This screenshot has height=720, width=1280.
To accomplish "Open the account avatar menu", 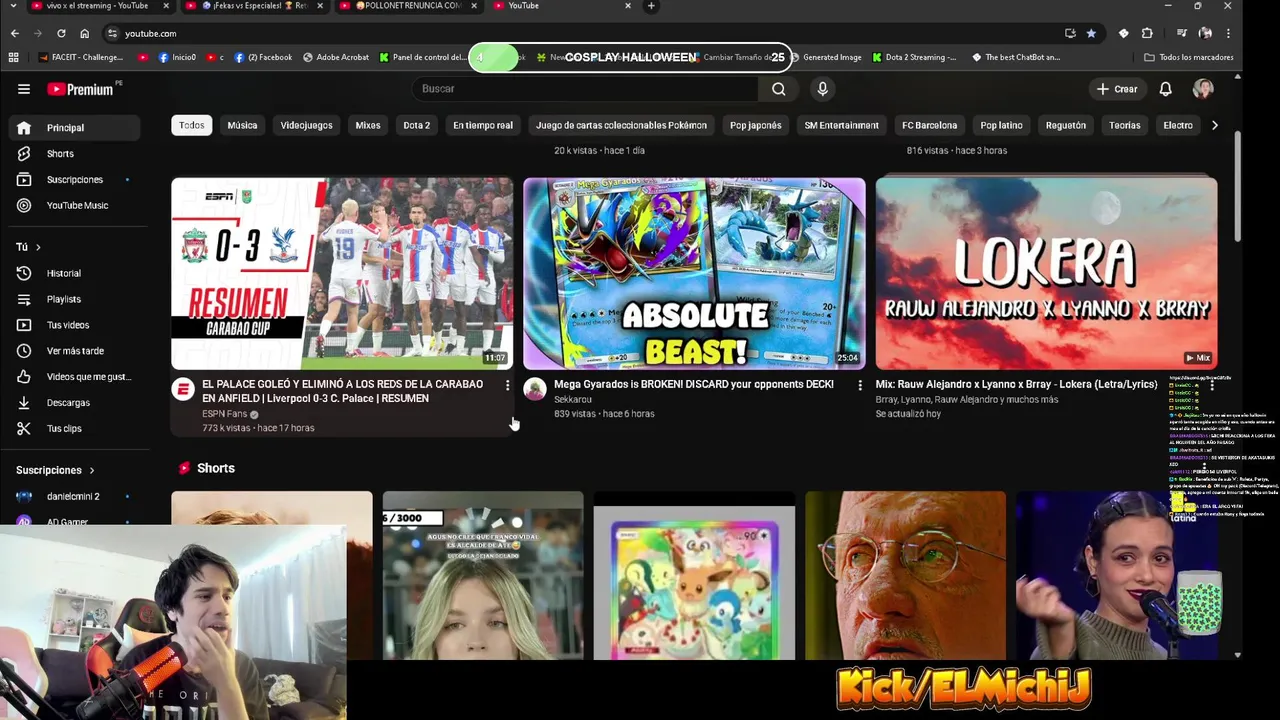I will 1203,89.
